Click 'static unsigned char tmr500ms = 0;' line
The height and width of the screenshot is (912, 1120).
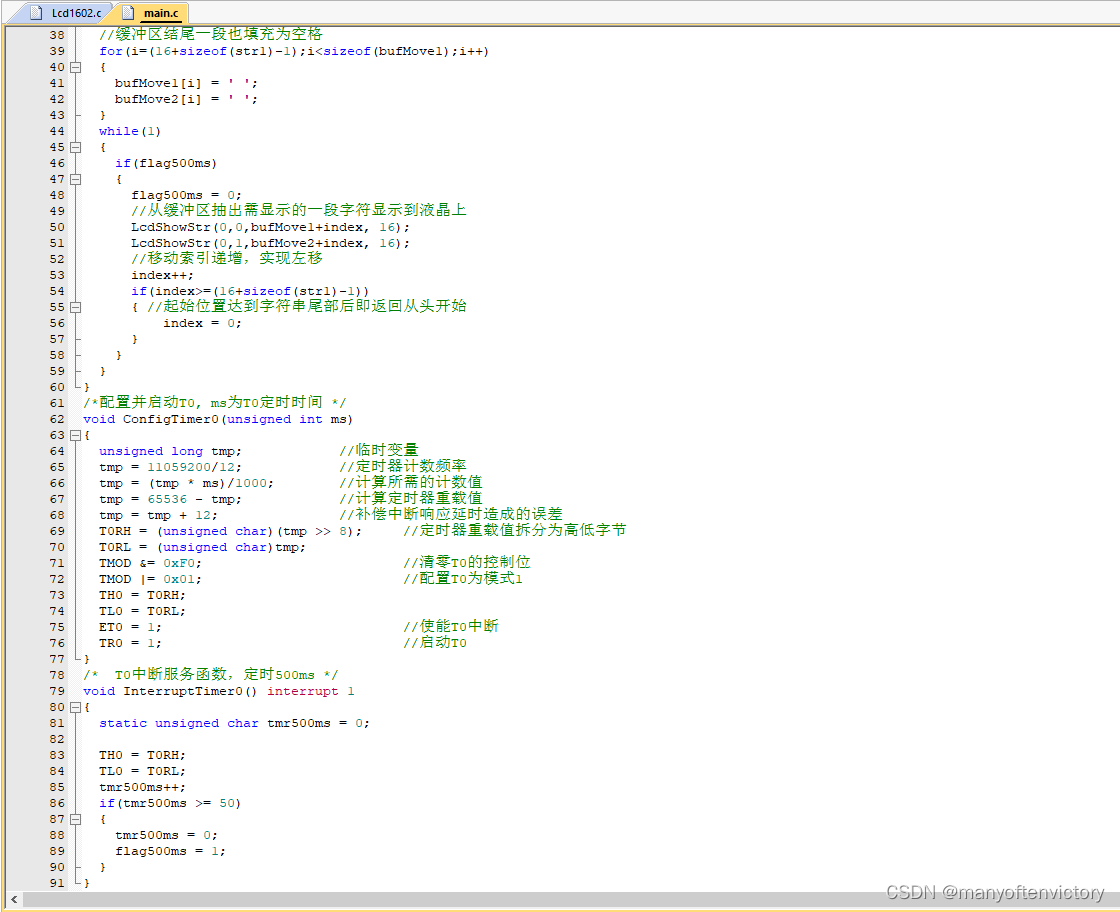click(234, 723)
